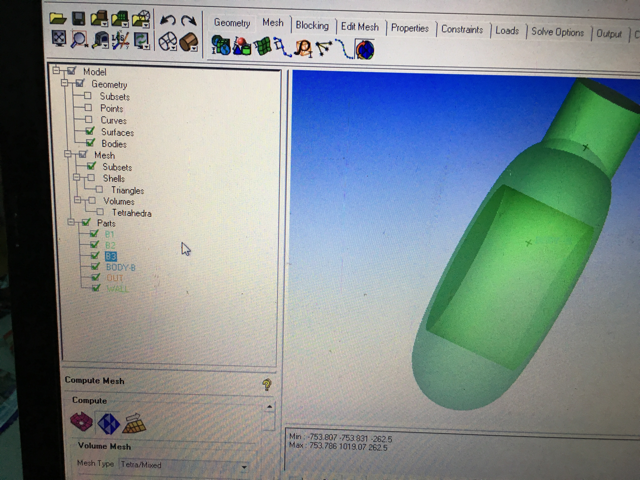640x481 pixels.
Task: Select the Triangles tree label
Action: [x=127, y=190]
